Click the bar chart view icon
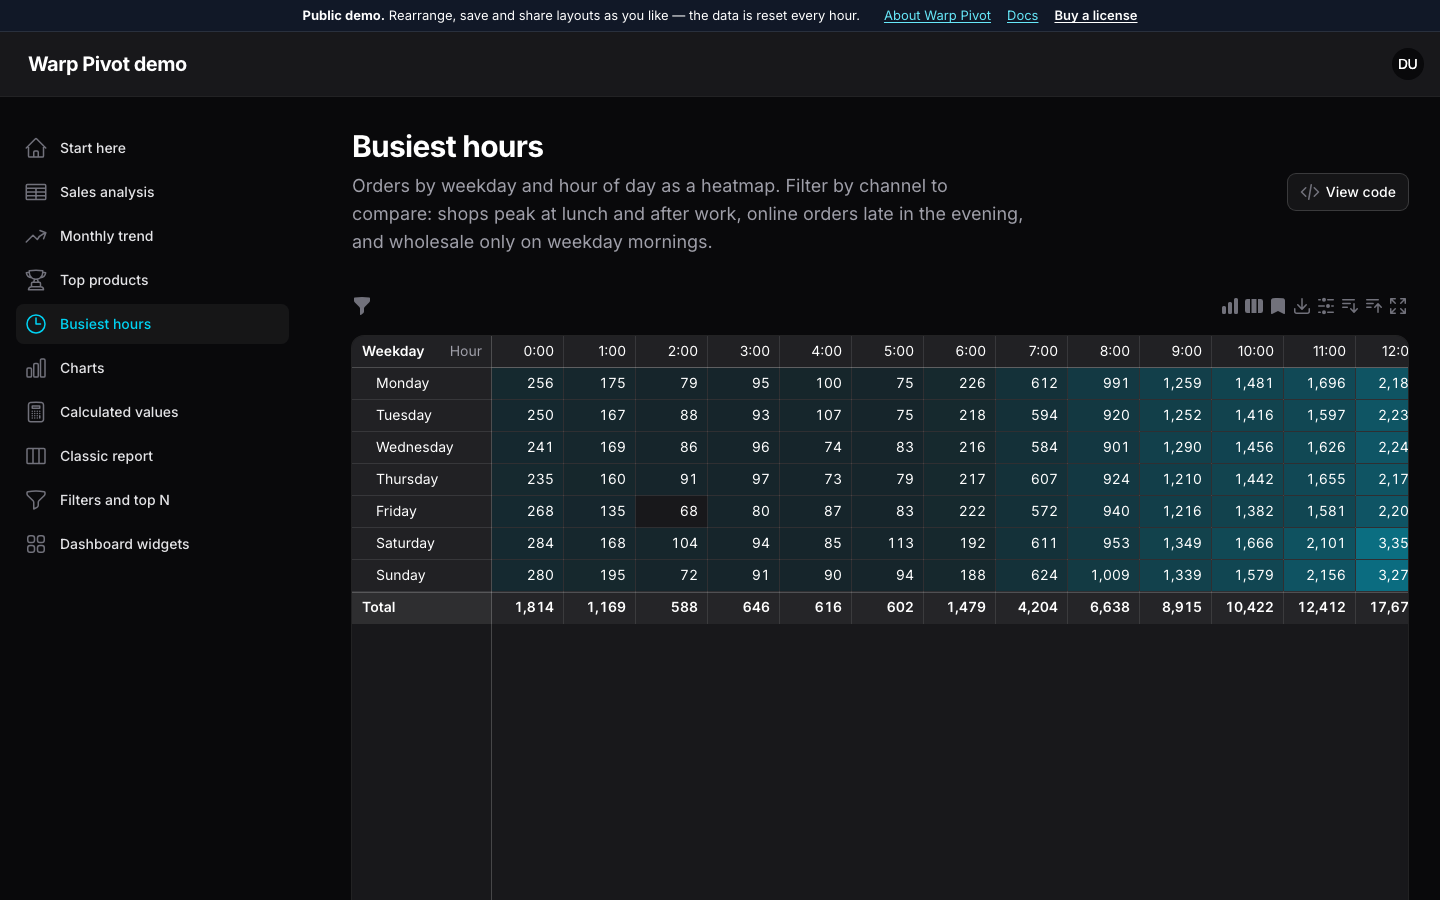The height and width of the screenshot is (900, 1440). click(1230, 306)
